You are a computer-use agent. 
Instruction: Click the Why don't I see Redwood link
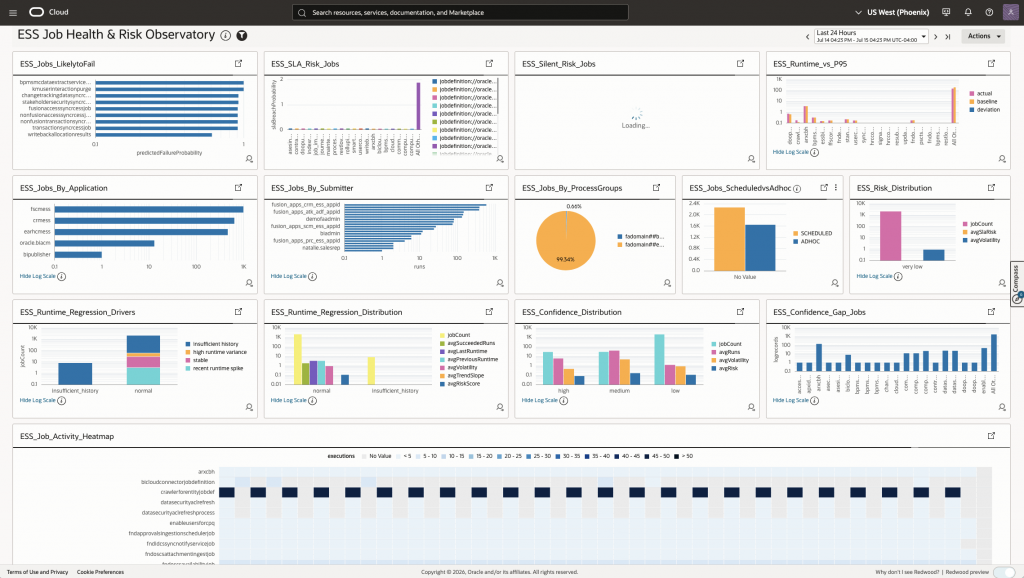tap(907, 572)
